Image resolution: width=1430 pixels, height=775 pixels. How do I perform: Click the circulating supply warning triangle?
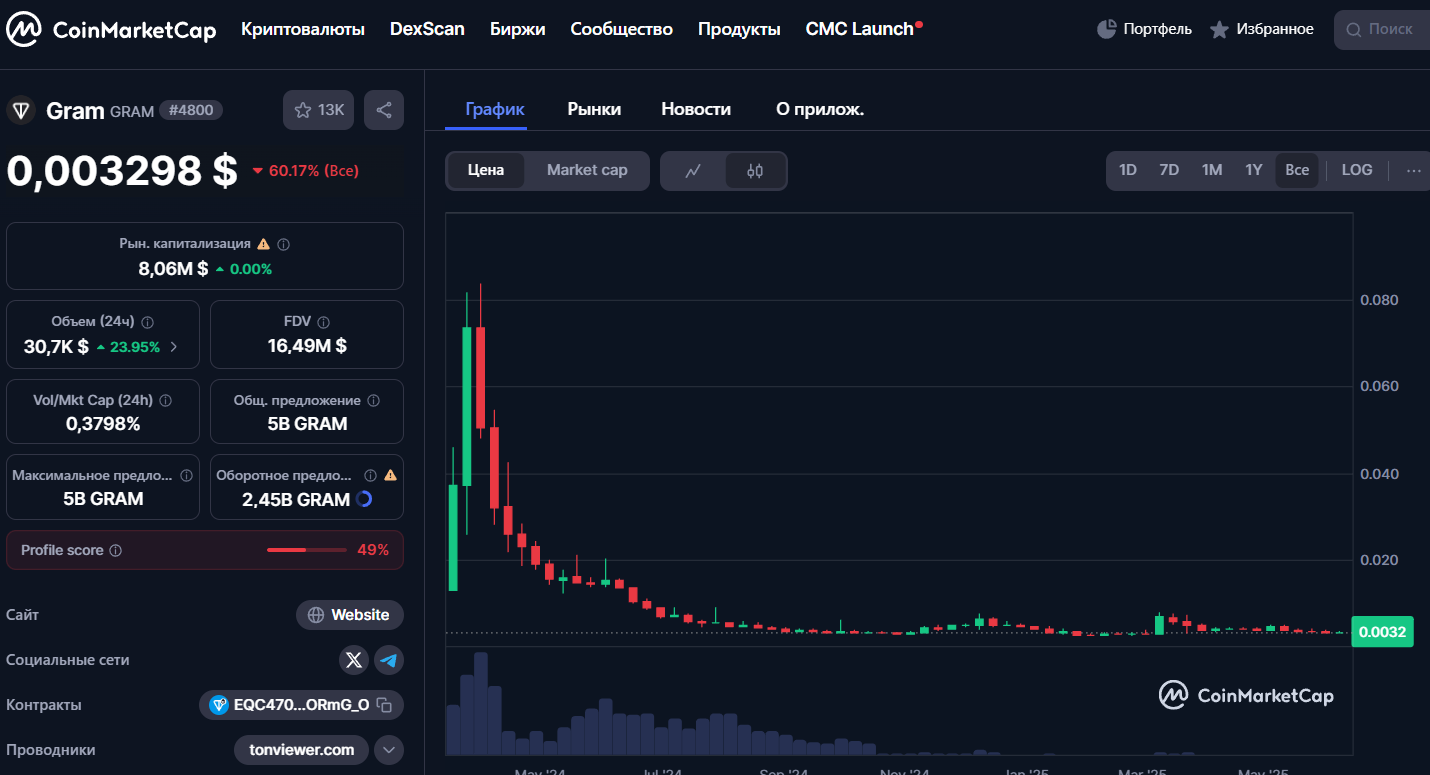click(390, 476)
